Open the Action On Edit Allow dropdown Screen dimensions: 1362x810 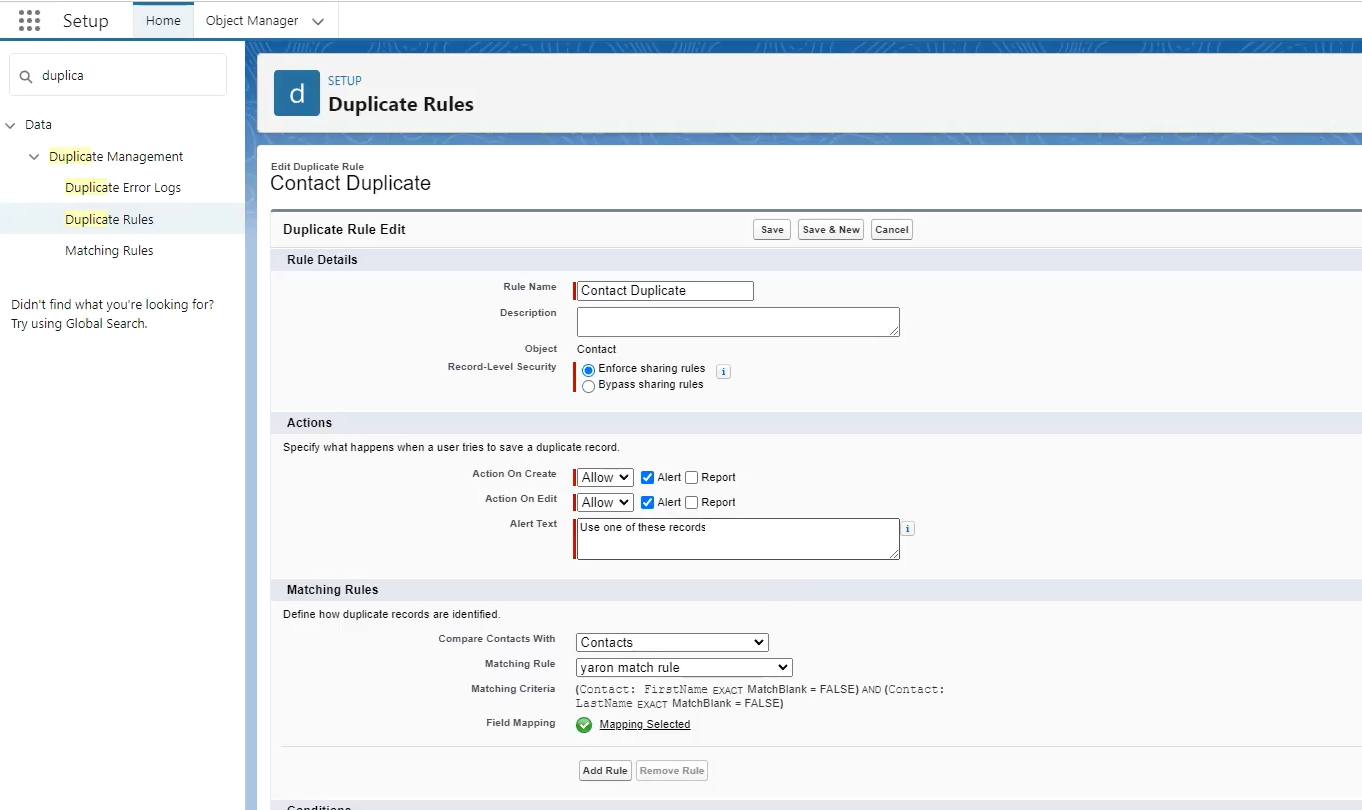605,502
